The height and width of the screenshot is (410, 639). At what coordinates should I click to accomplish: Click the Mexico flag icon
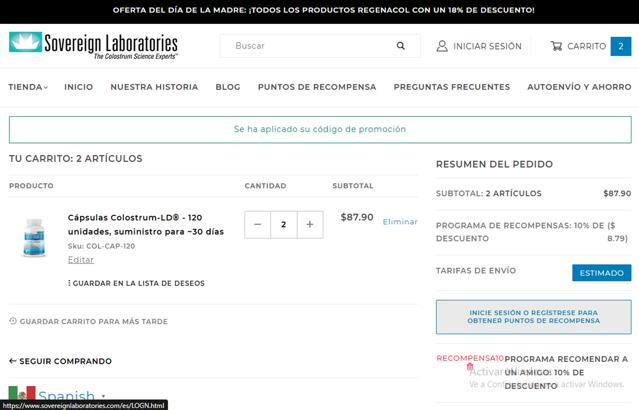coord(22,393)
